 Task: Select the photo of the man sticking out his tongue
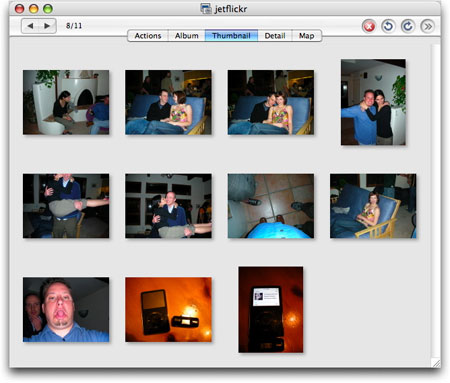(66, 310)
